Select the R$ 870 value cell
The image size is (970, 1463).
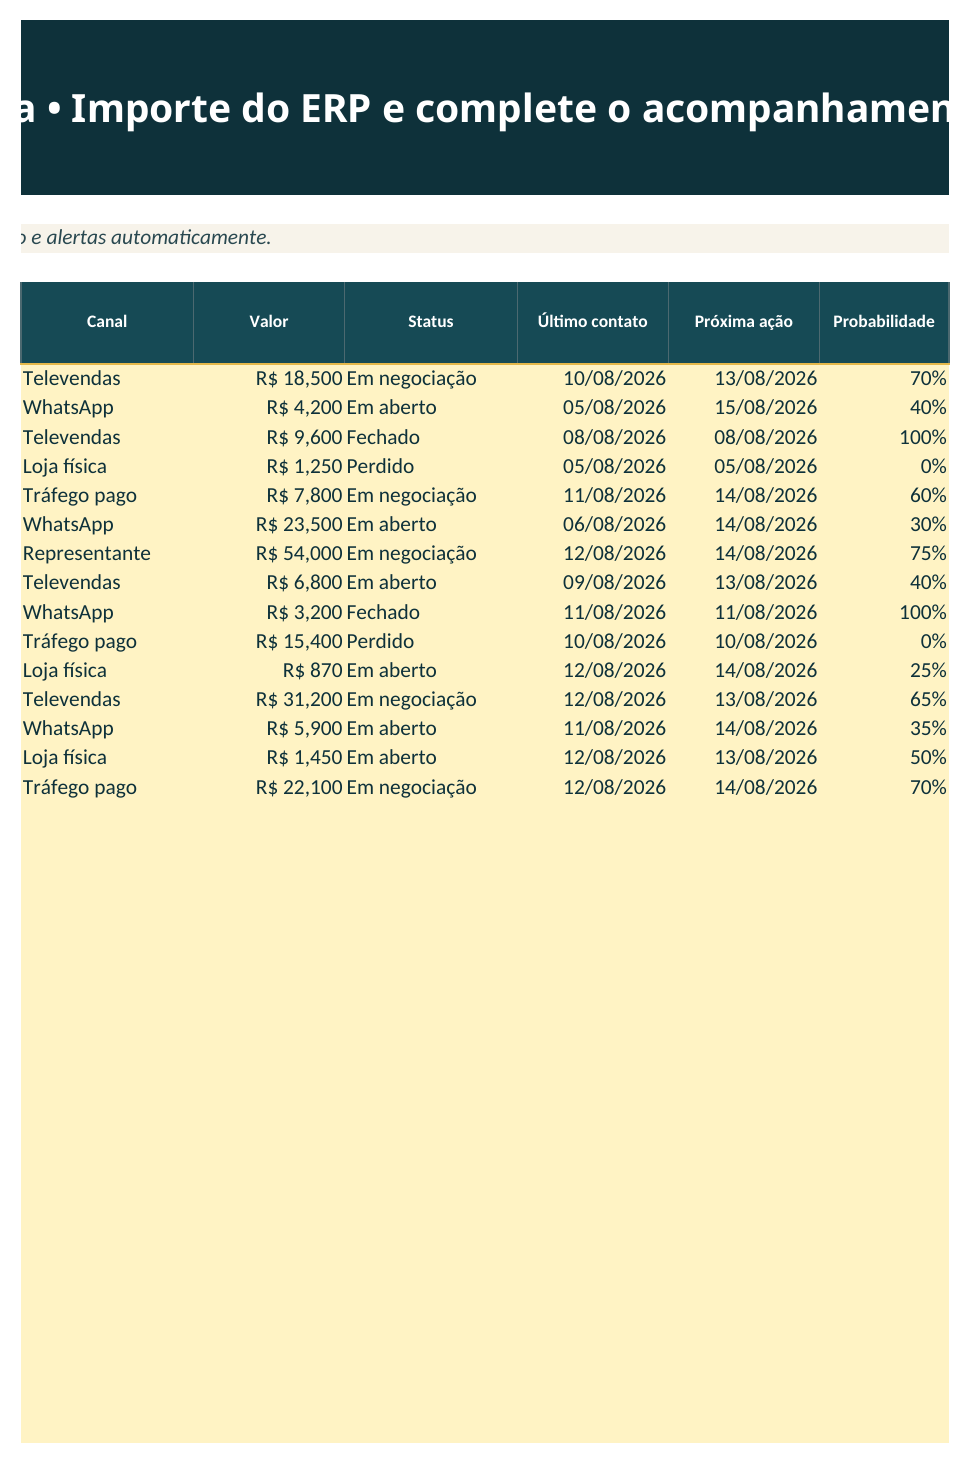(269, 670)
